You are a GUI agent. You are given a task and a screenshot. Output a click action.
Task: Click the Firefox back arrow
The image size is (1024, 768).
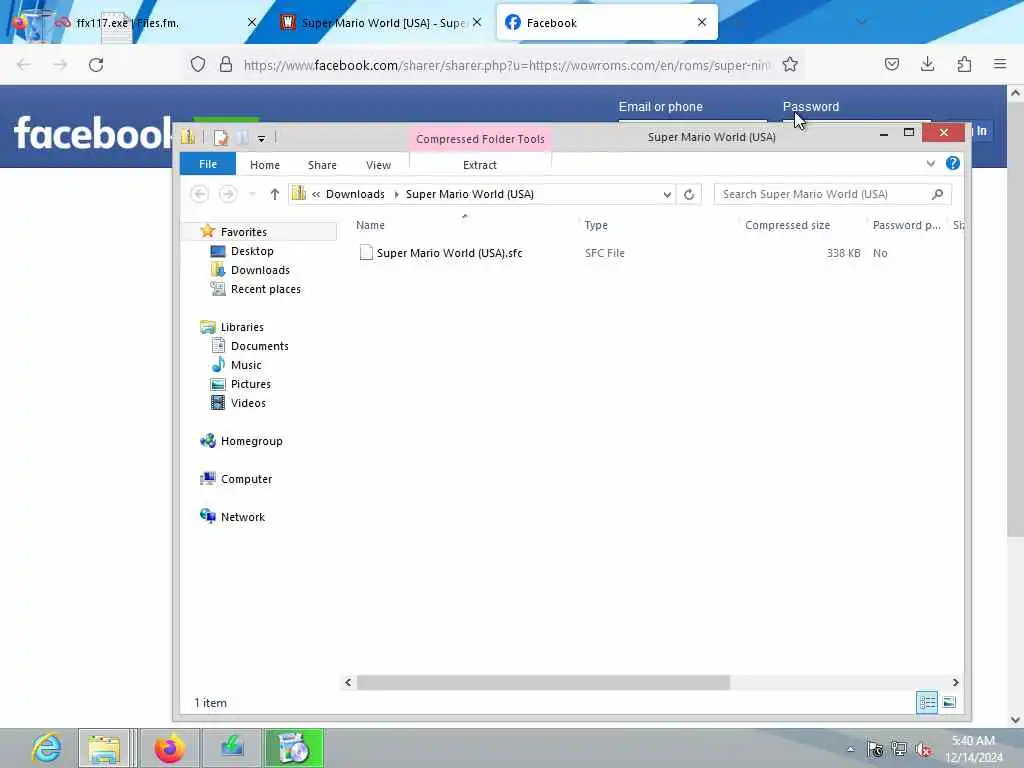24,65
